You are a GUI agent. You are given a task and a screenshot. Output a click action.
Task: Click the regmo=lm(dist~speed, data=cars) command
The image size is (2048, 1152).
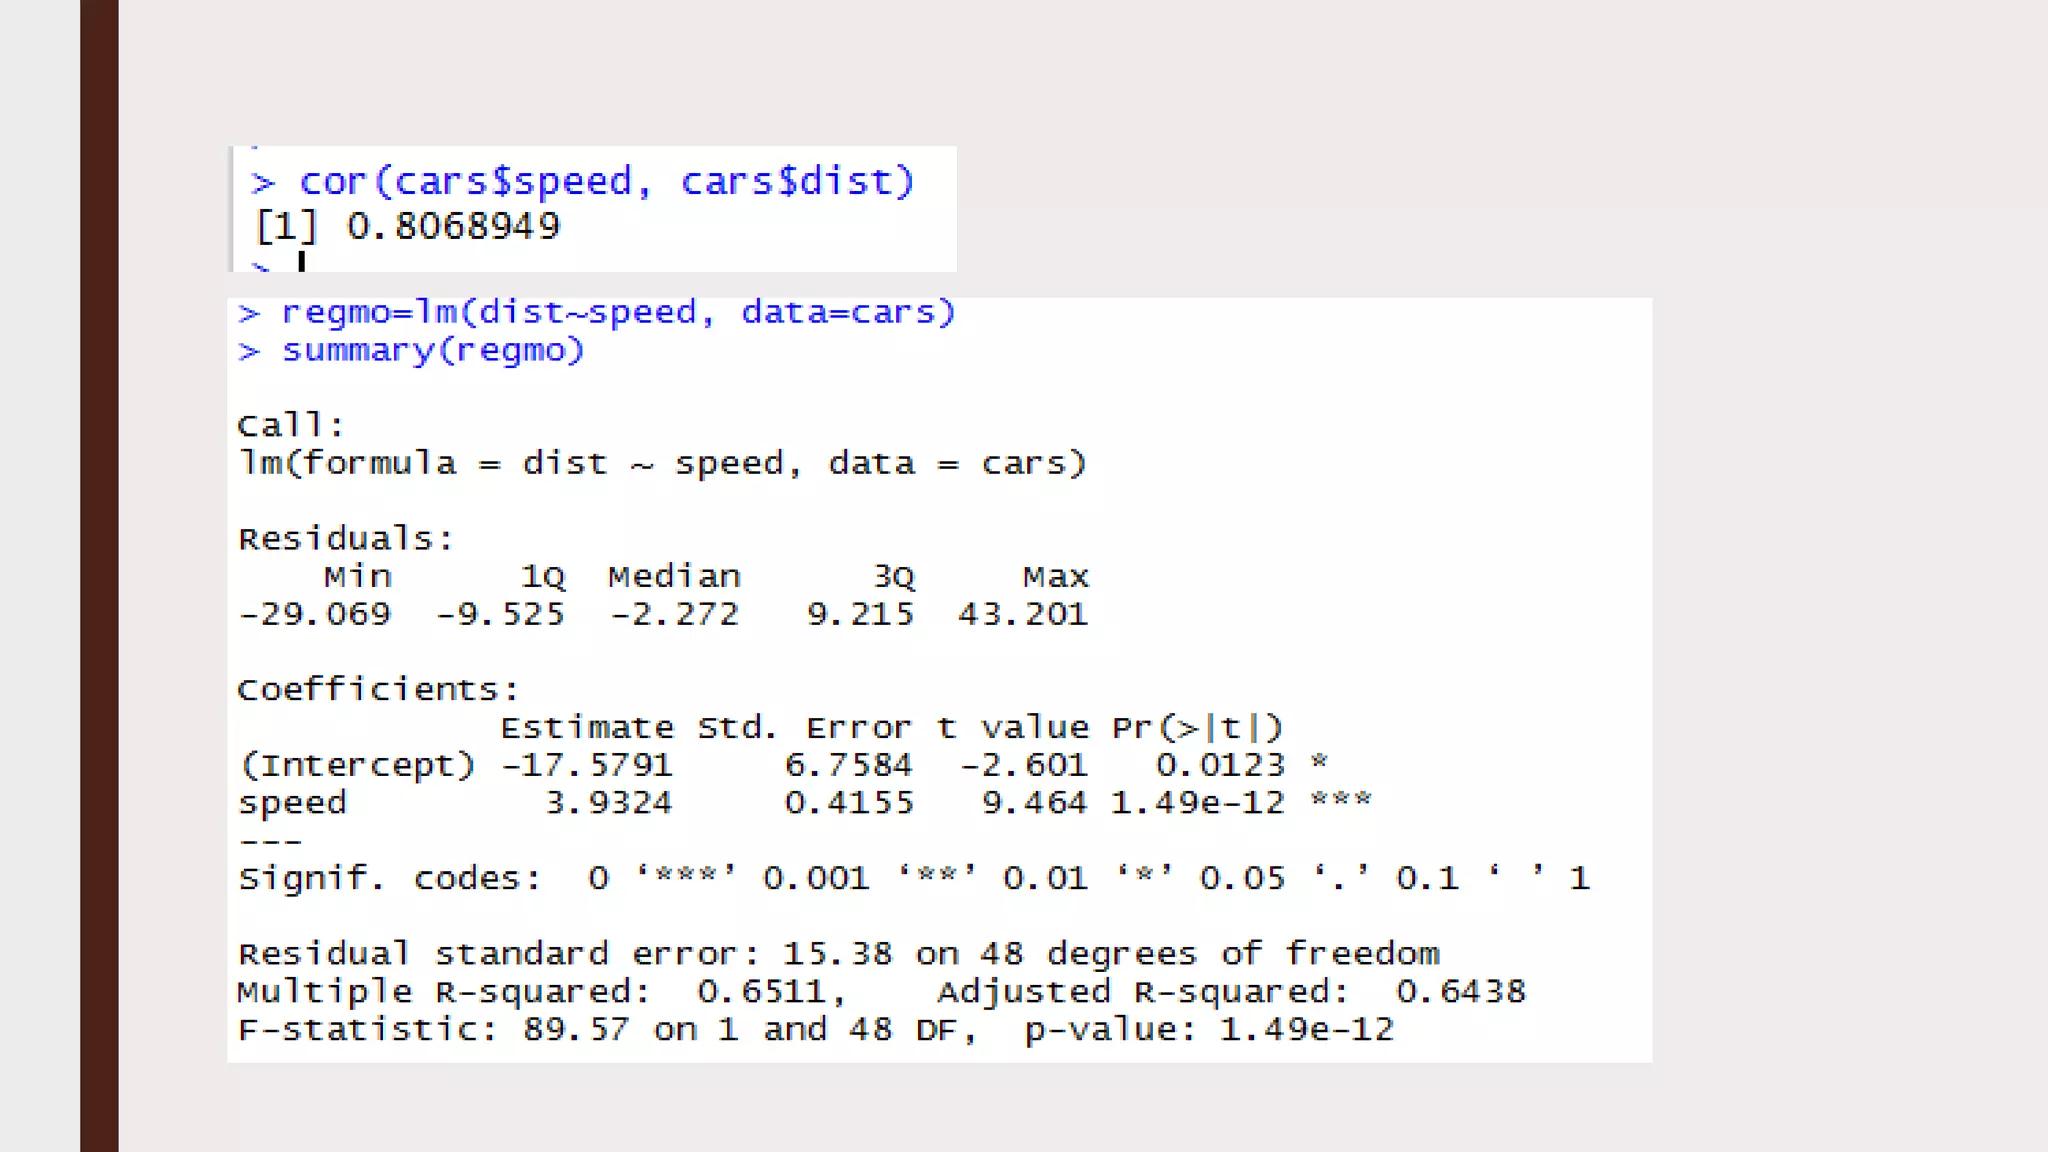pos(617,312)
